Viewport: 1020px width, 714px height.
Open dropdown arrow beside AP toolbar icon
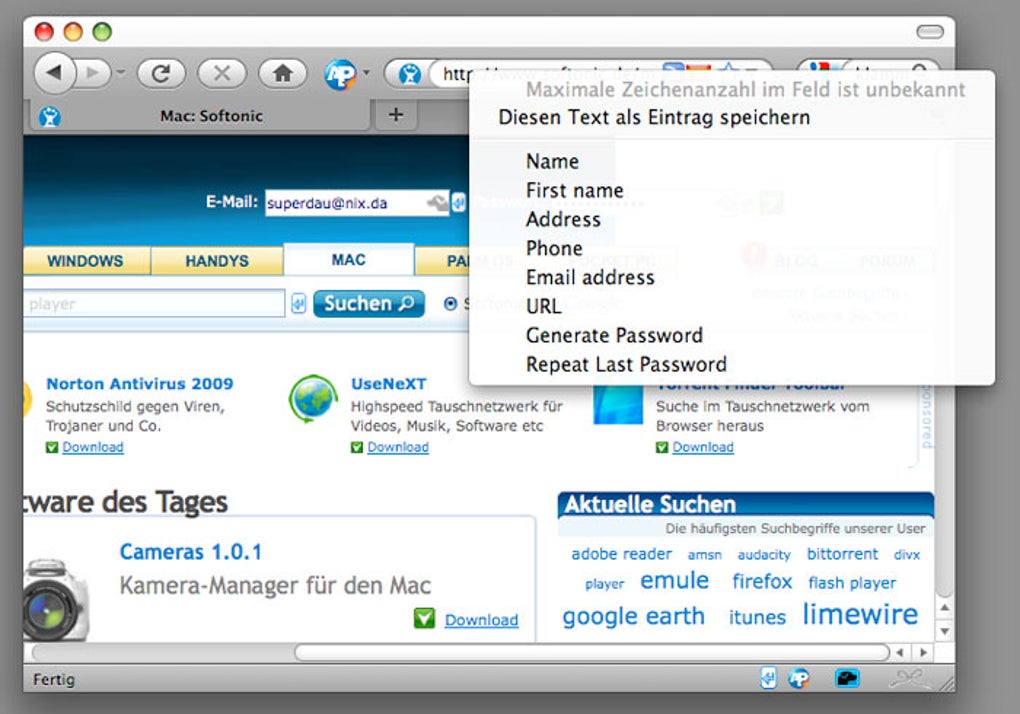pos(366,73)
